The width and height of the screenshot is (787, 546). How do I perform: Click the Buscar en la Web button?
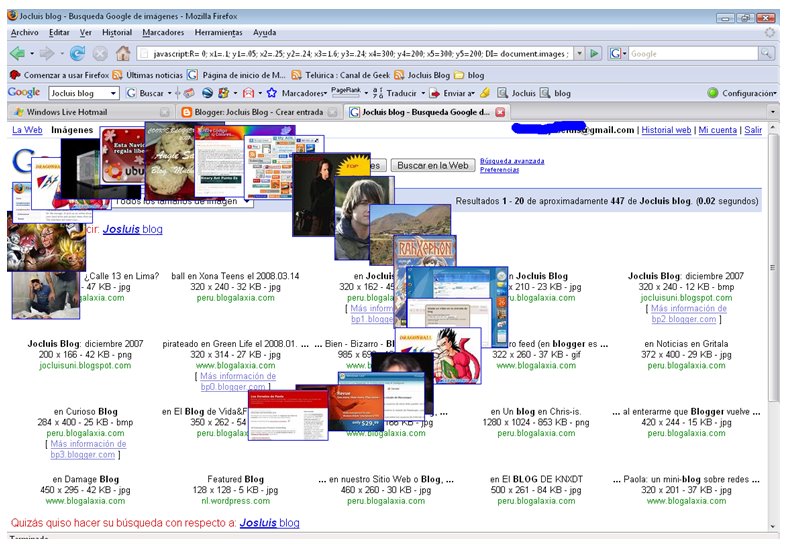[x=433, y=165]
